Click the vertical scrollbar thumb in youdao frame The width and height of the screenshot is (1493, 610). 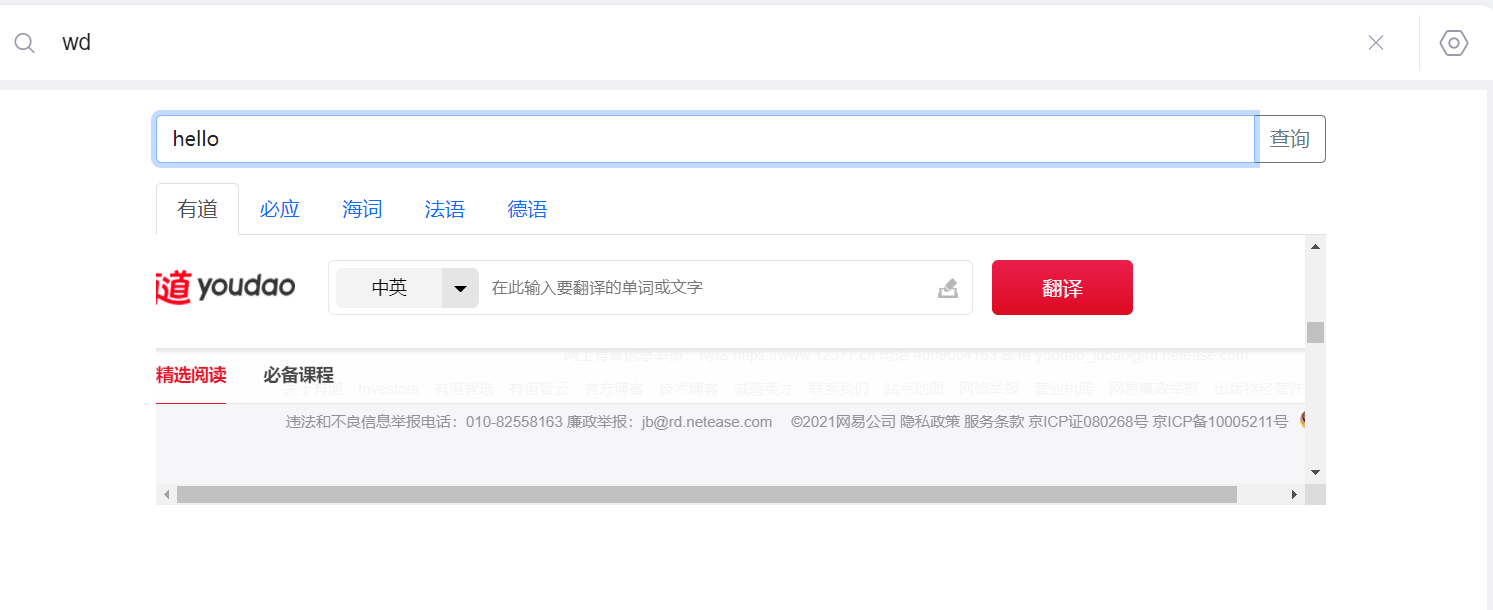coord(1315,332)
